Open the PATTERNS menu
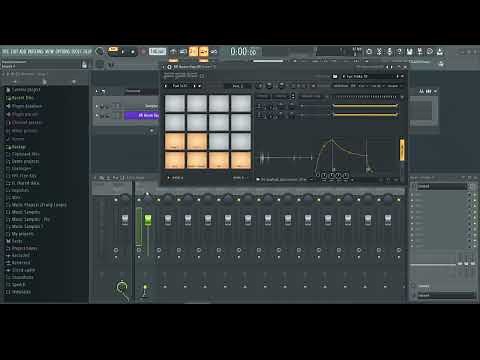Screen dimensions: 480x360 click(x=35, y=52)
